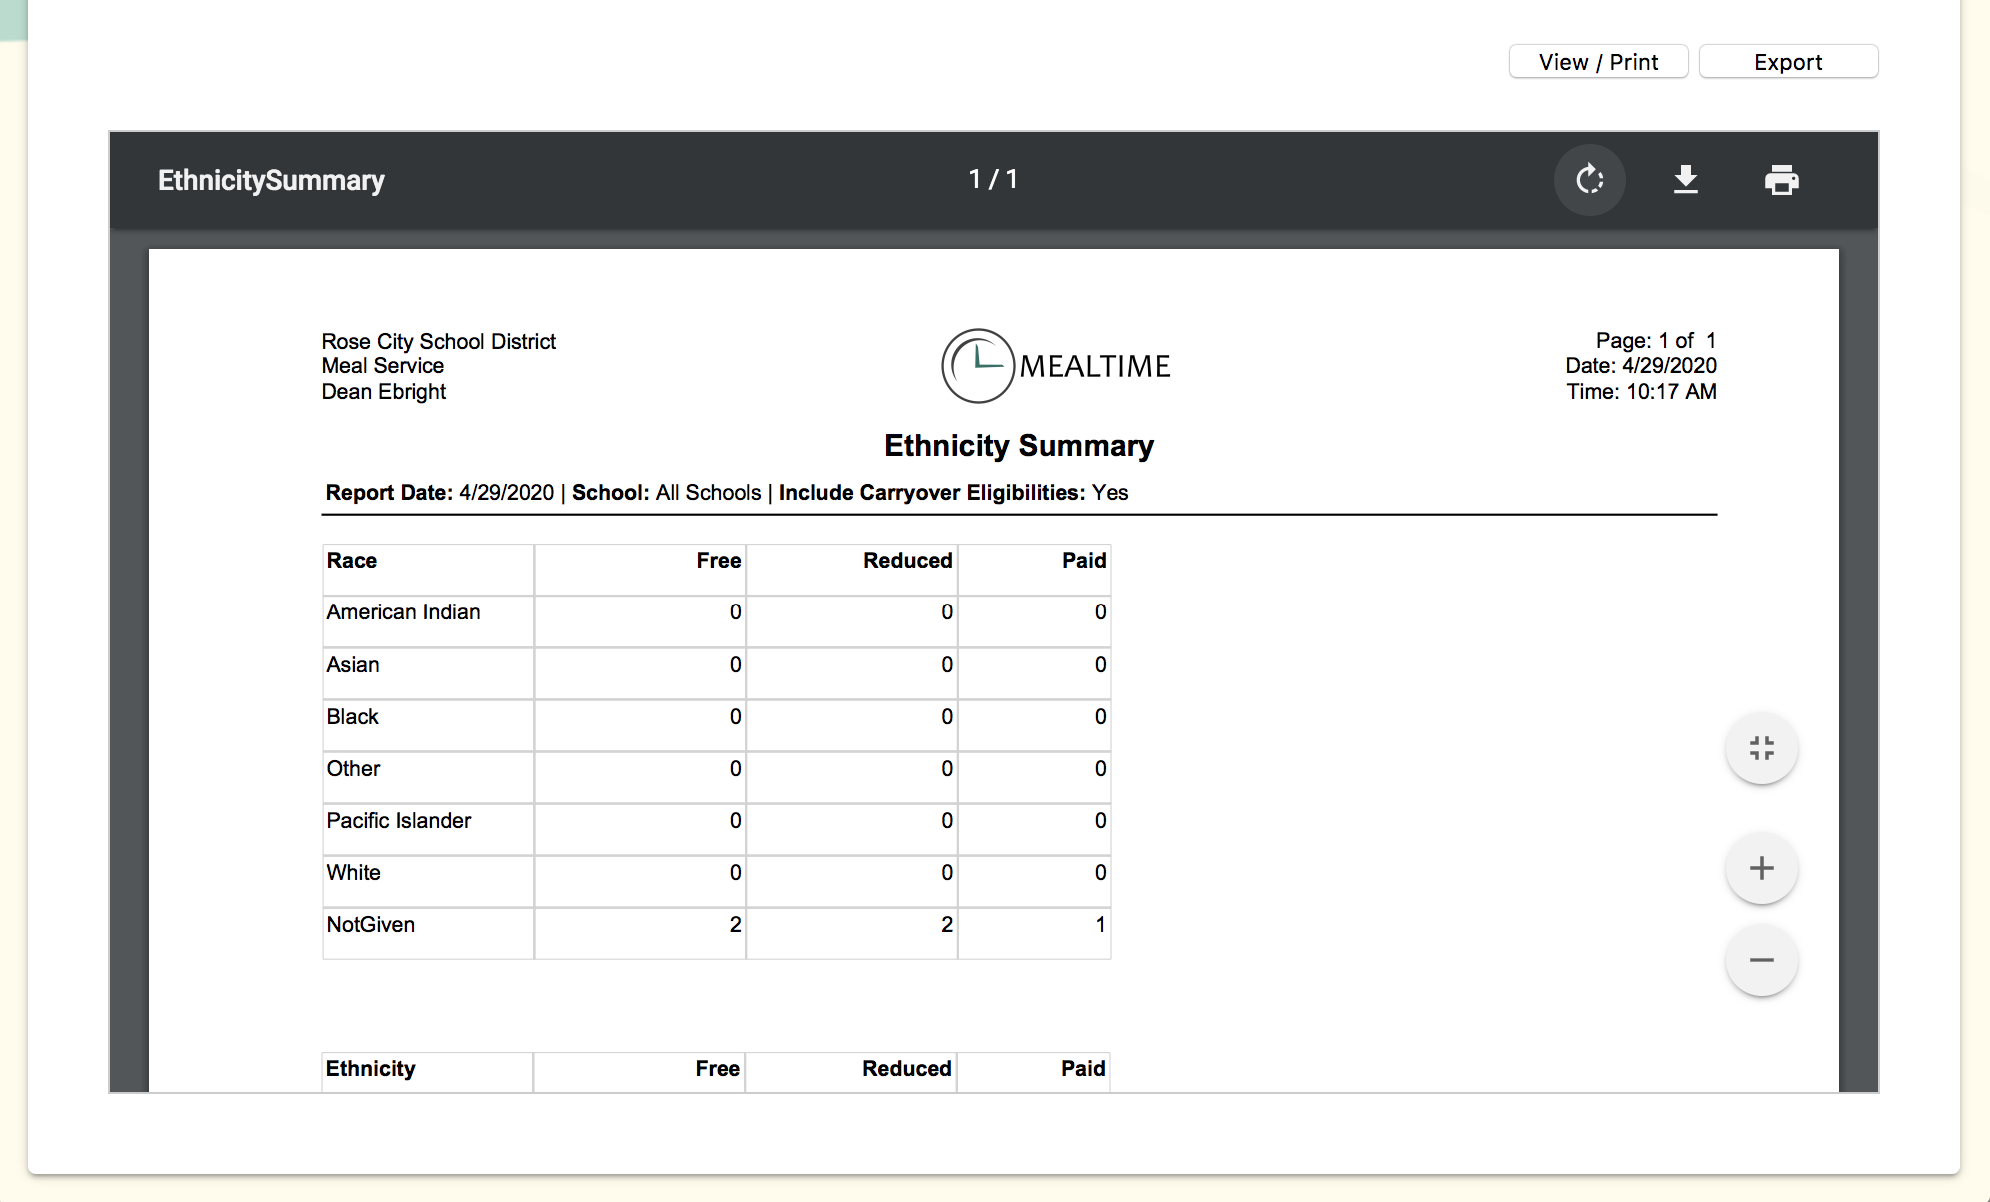Print the PDF using printer icon
This screenshot has height=1202, width=1990.
tap(1781, 180)
